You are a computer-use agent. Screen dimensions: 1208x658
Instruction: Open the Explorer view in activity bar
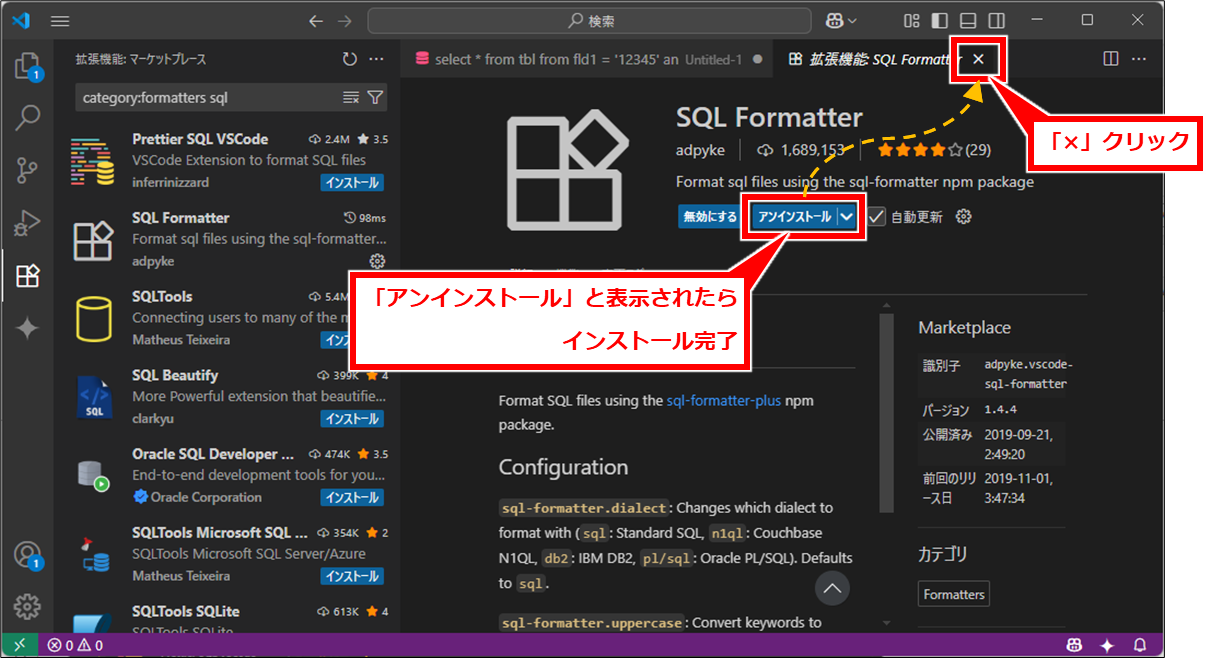[x=27, y=67]
